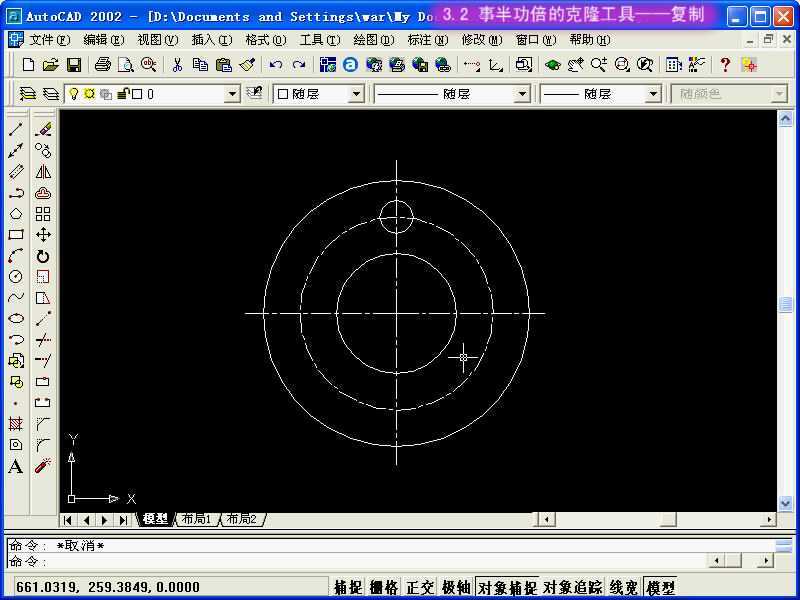Image resolution: width=800 pixels, height=600 pixels.
Task: Open the Help question mark icon
Action: (x=725, y=65)
